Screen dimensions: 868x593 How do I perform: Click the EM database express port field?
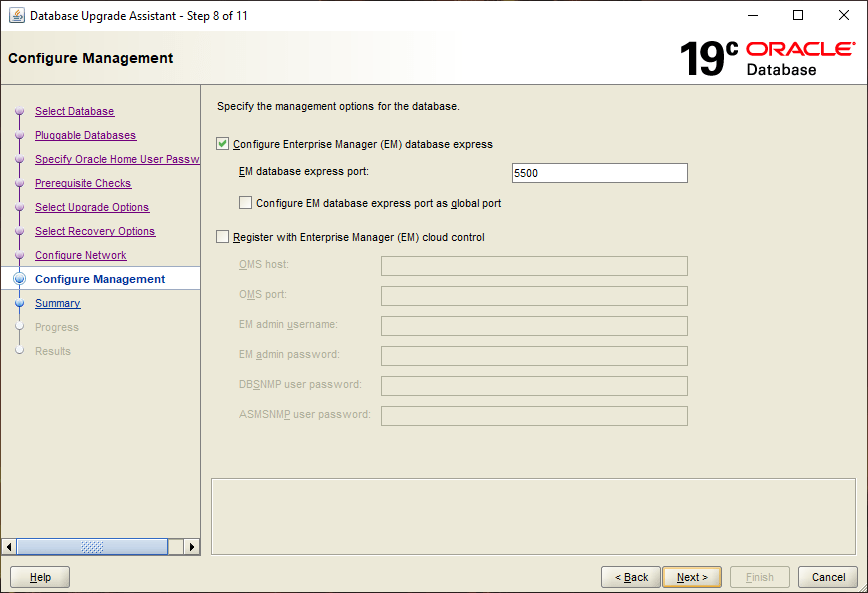(600, 173)
